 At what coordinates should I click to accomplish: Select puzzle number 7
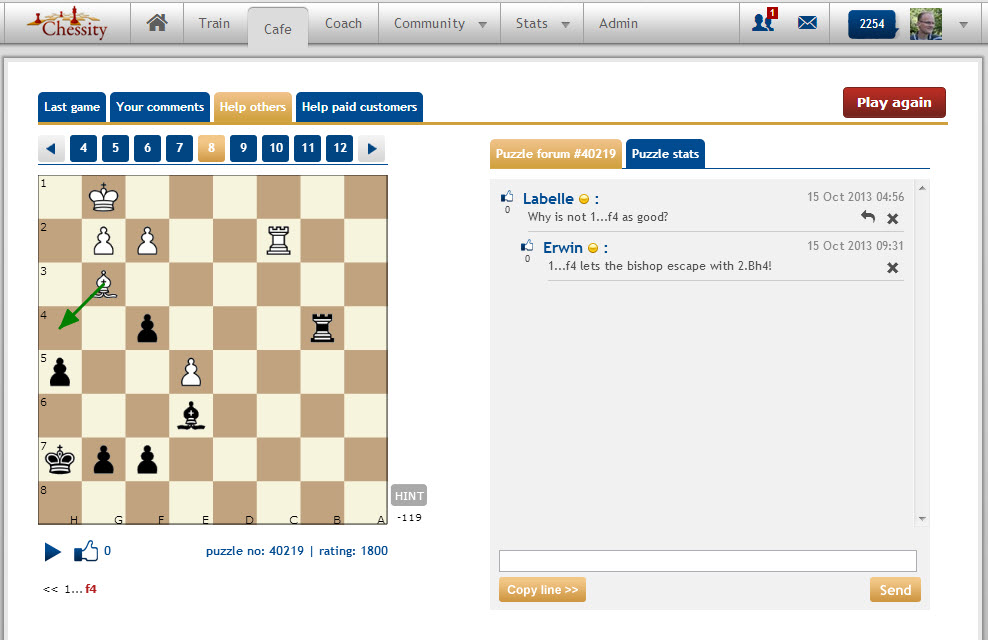pyautogui.click(x=180, y=148)
